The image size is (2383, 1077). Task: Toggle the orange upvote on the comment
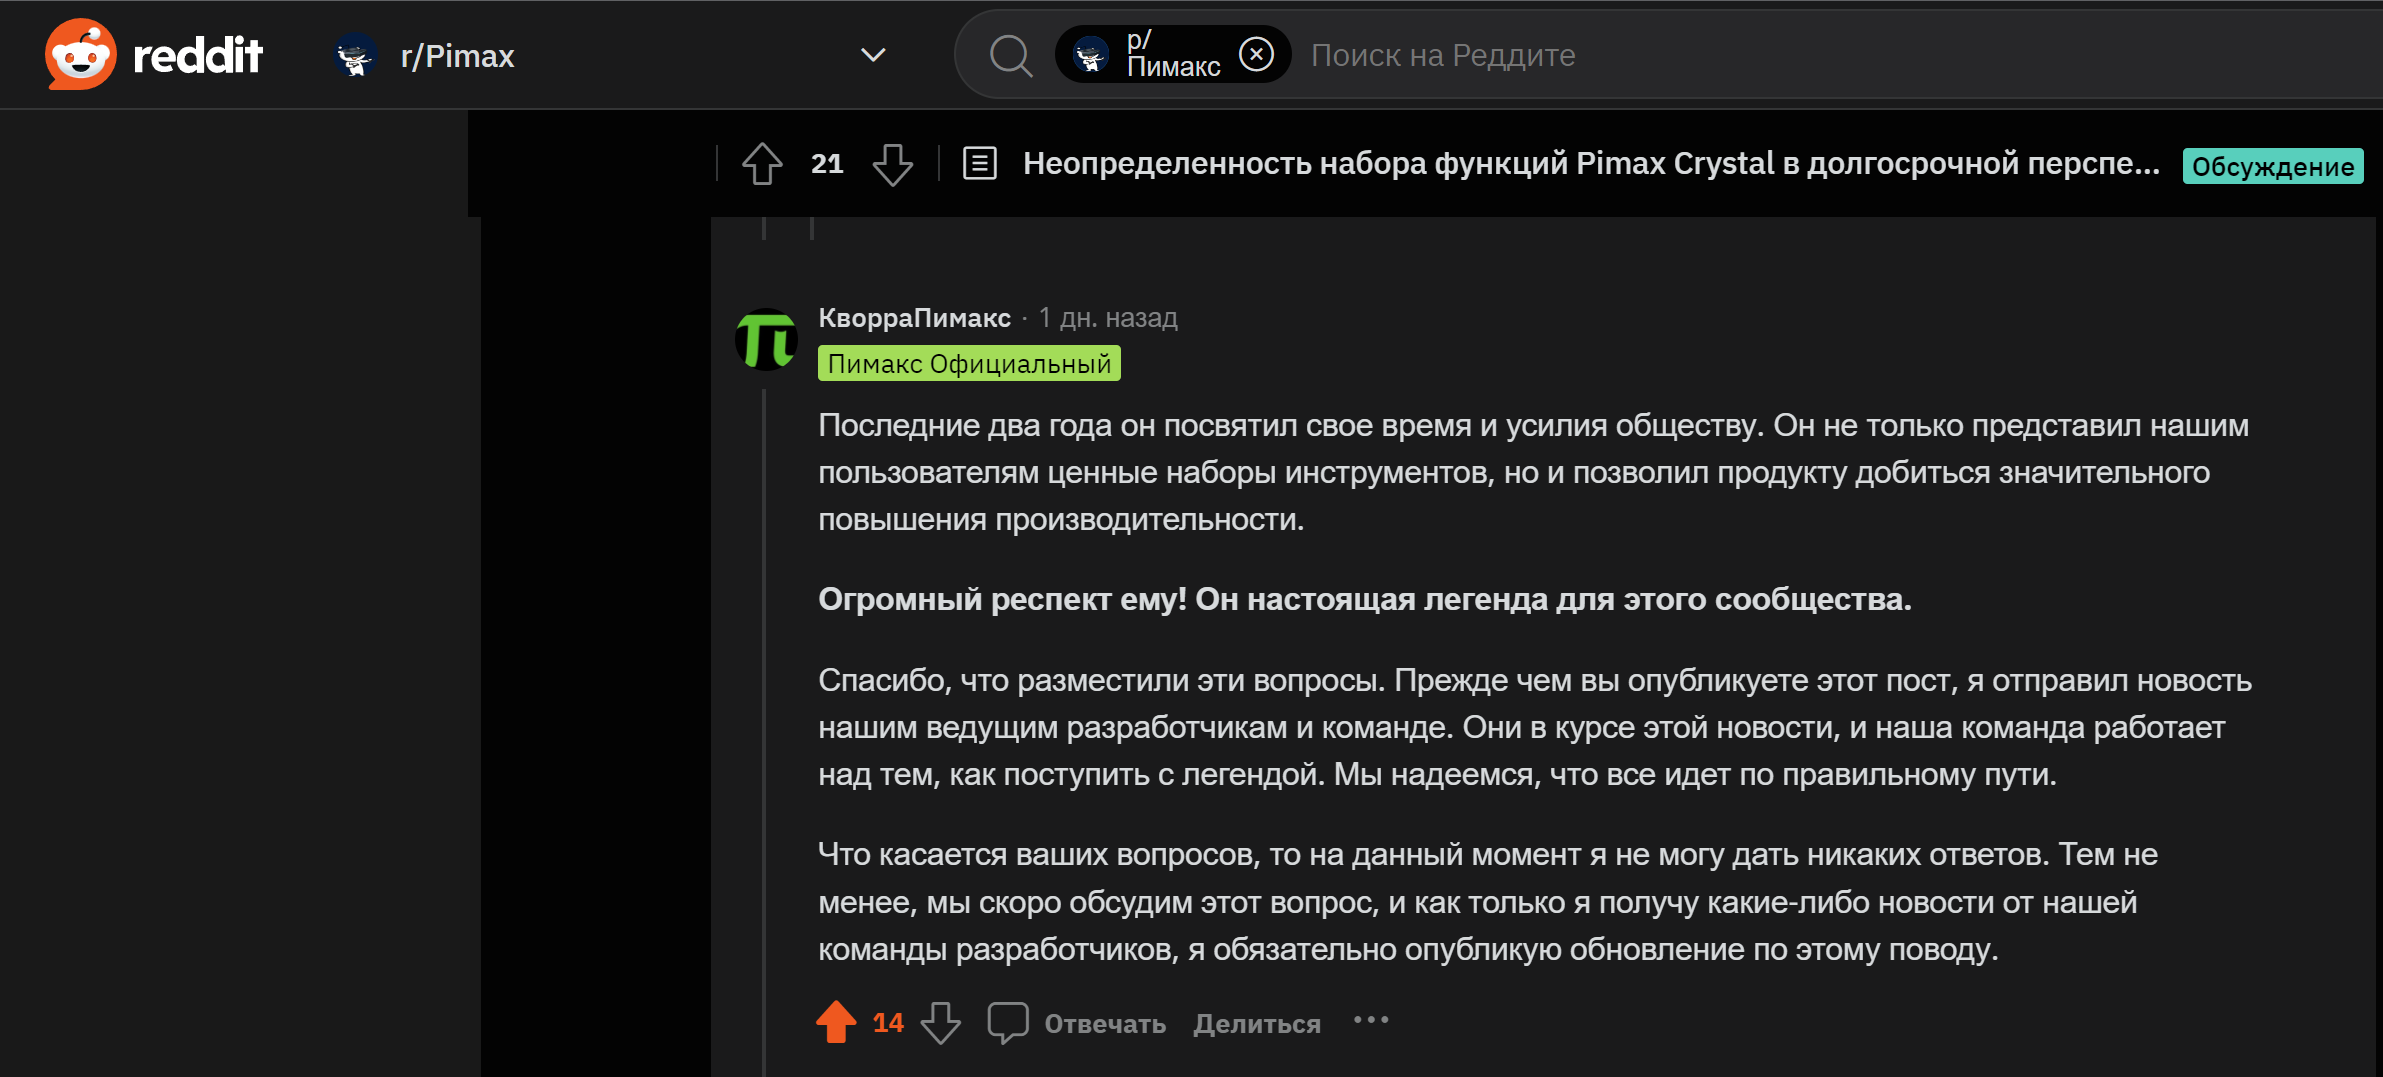coord(836,1022)
